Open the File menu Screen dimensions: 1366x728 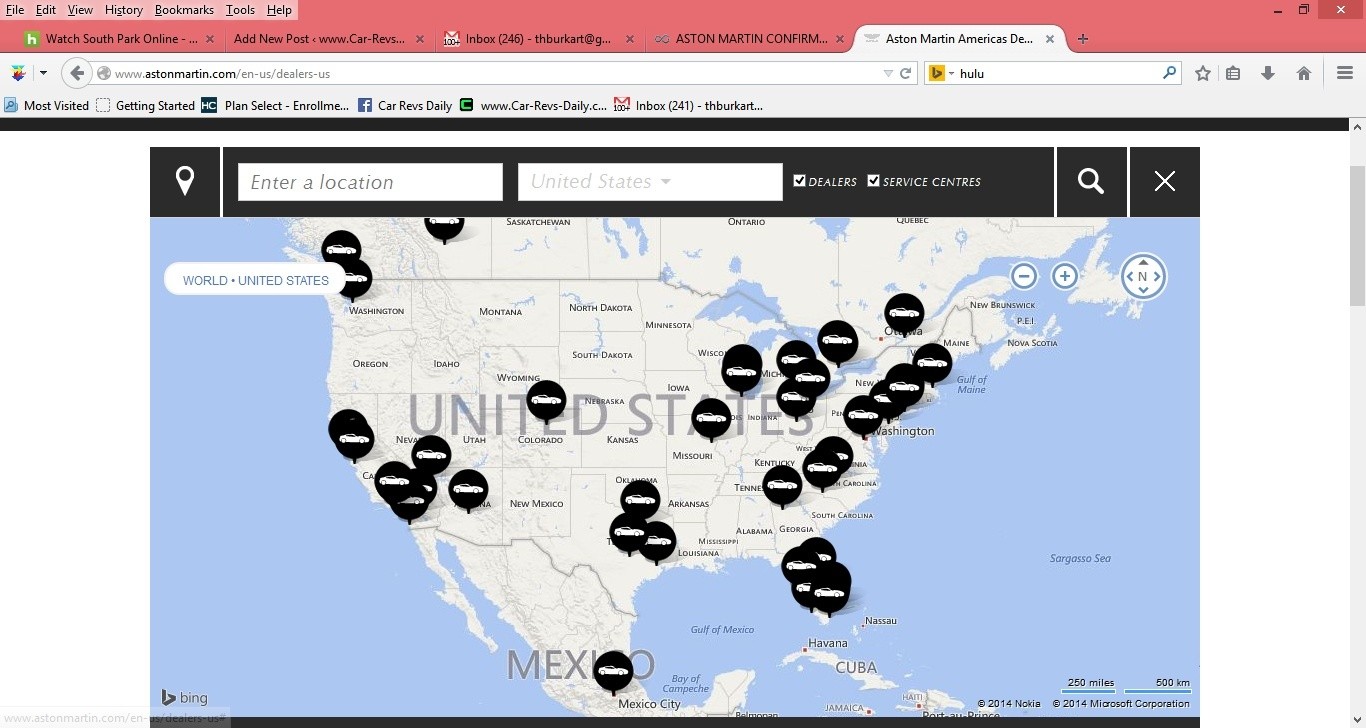point(15,10)
